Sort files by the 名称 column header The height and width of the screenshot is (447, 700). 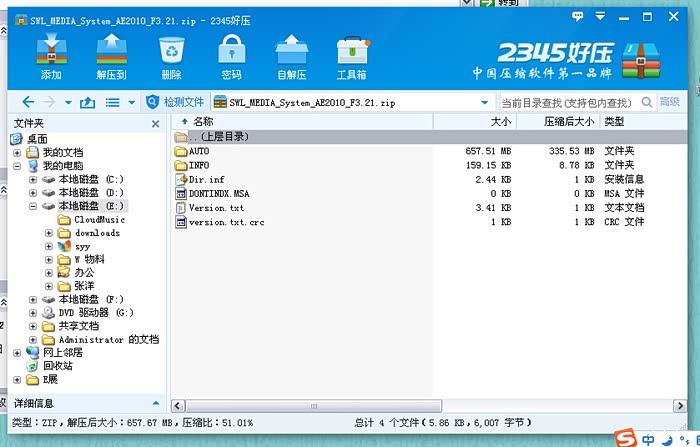click(x=203, y=121)
